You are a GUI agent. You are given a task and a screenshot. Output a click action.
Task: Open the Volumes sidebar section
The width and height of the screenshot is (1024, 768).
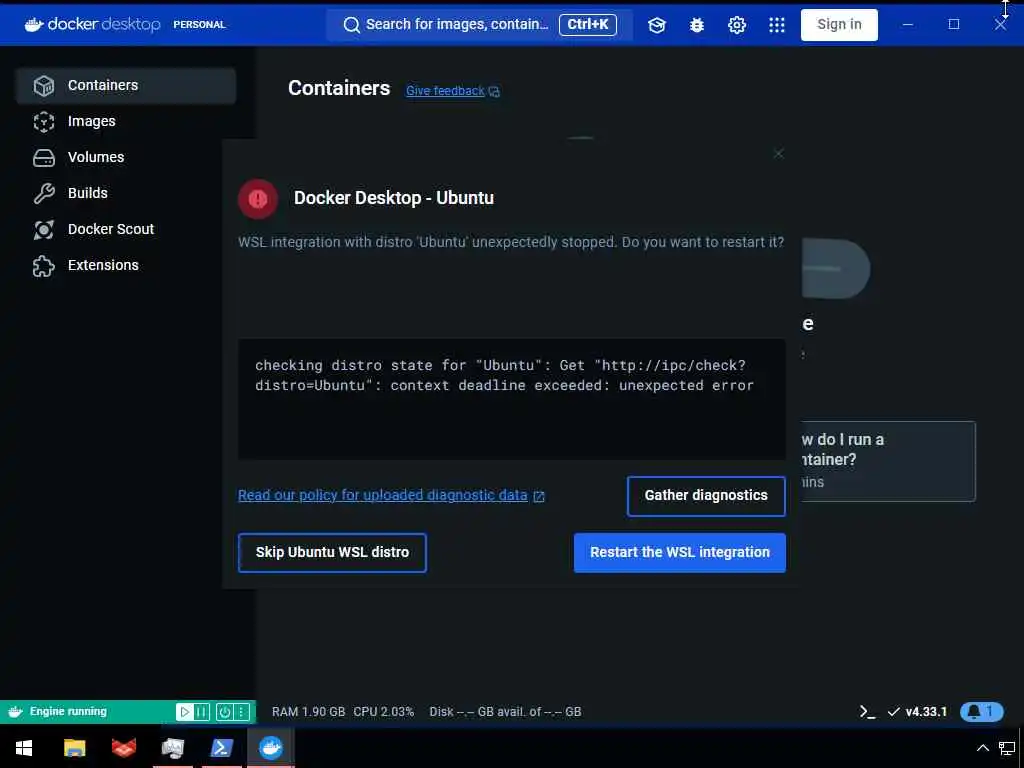coord(126,157)
